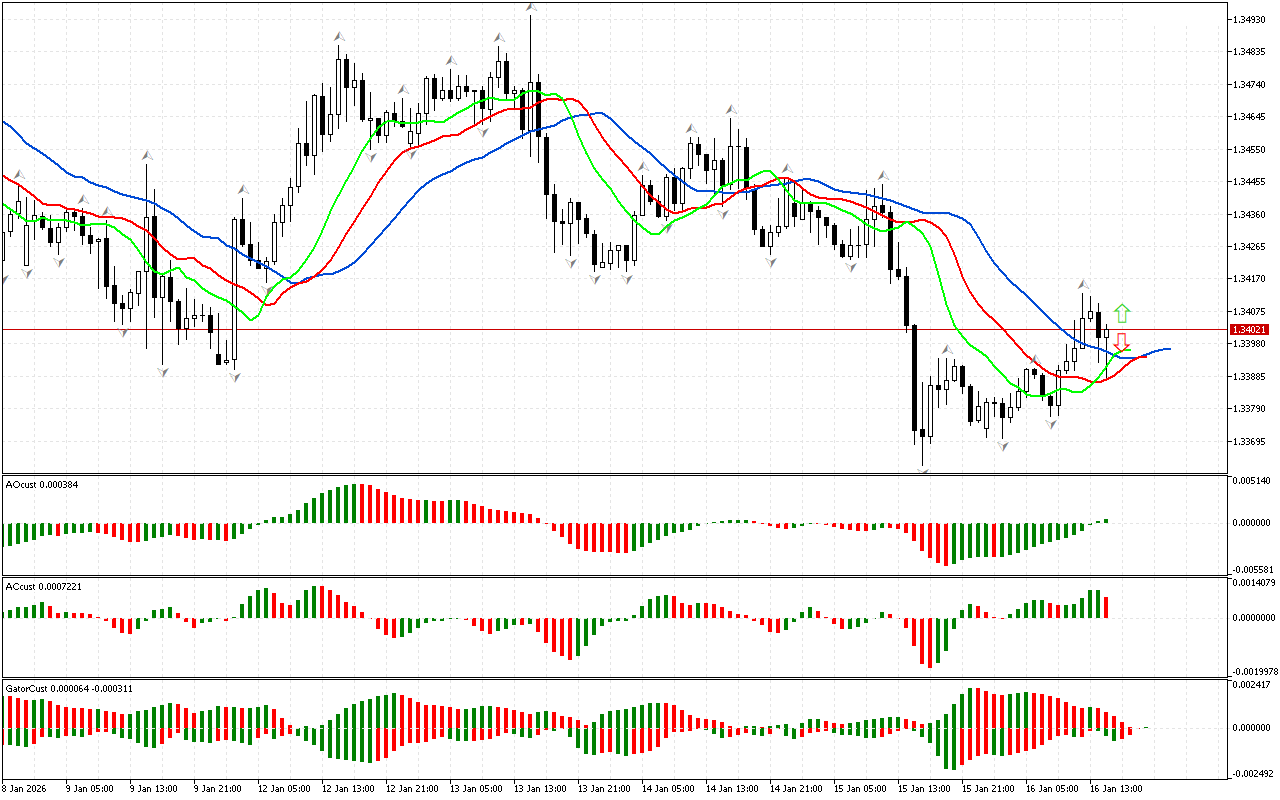Viewport: 1280px width, 800px height.
Task: Click the 1.33695 price scale value
Action: [1250, 441]
